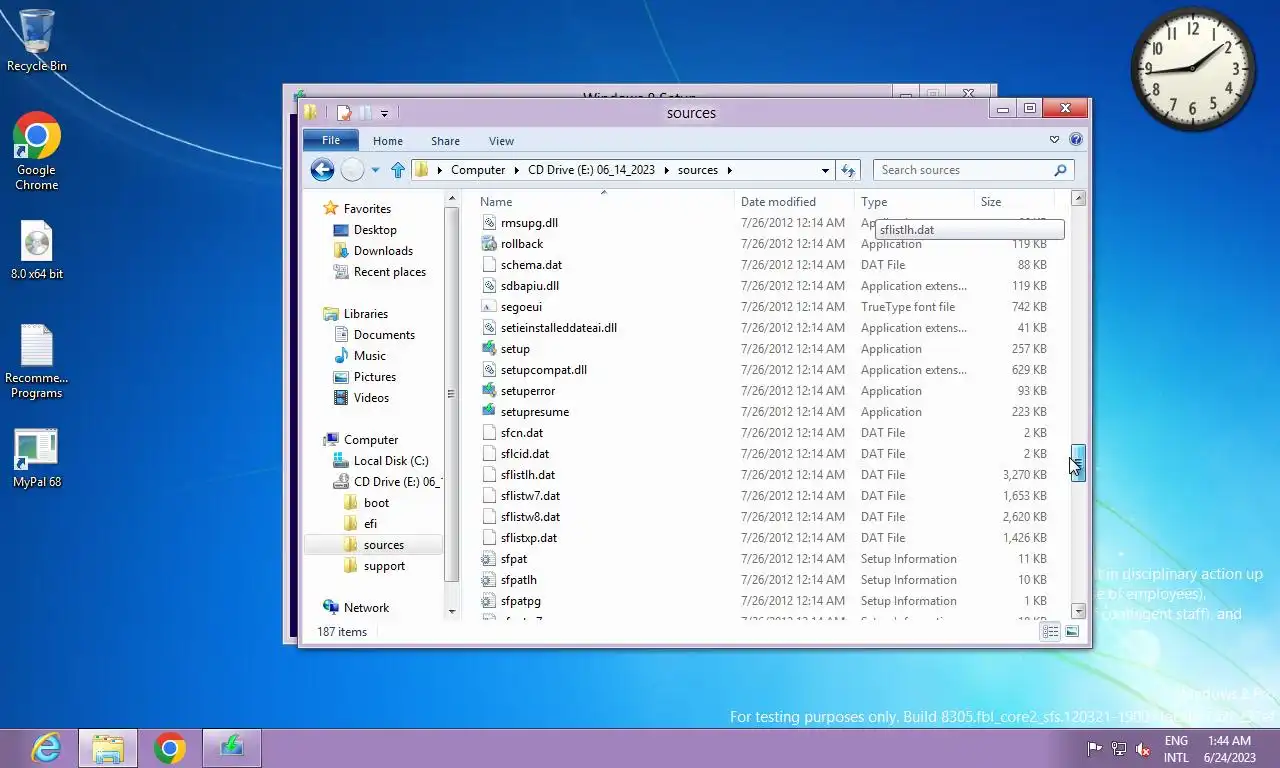
Task: Click Computer in the address breadcrumb
Action: pos(478,170)
